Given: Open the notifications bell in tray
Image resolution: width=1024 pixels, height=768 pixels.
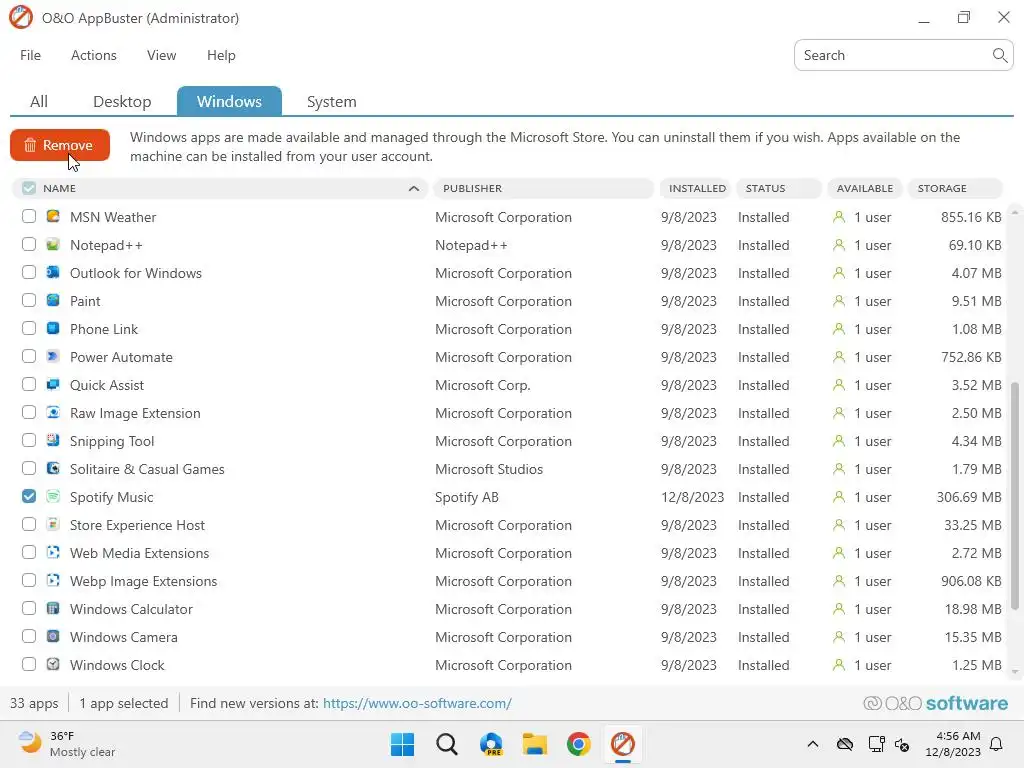Looking at the screenshot, I should (x=996, y=744).
